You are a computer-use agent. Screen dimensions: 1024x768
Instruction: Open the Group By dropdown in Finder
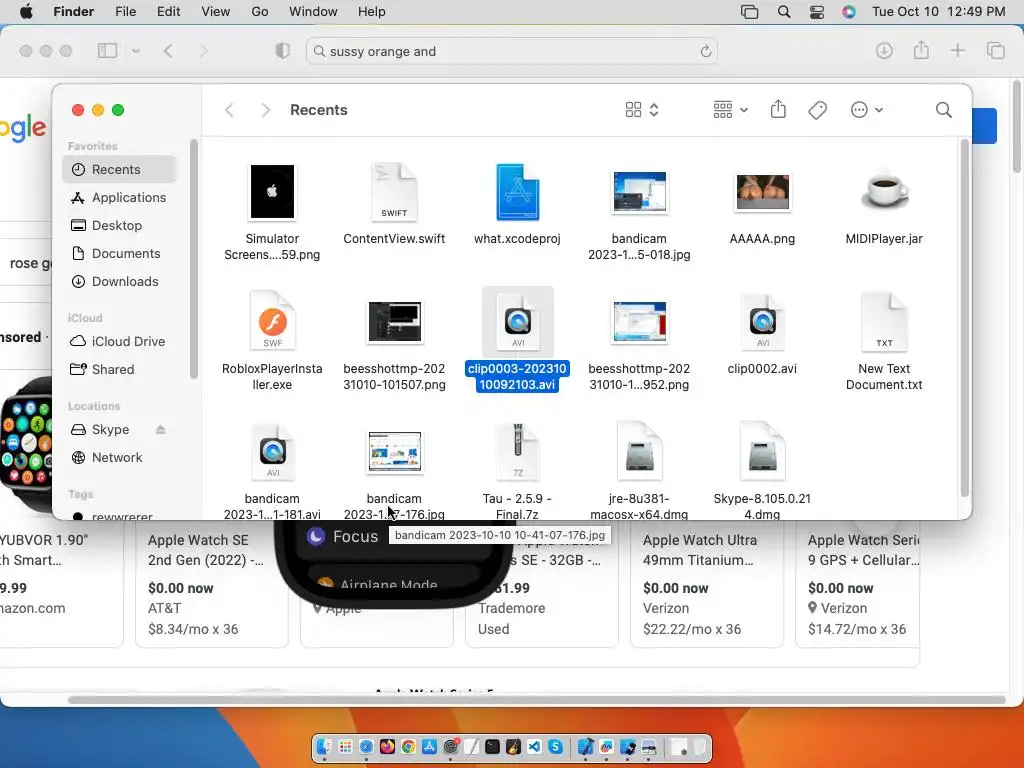click(730, 110)
